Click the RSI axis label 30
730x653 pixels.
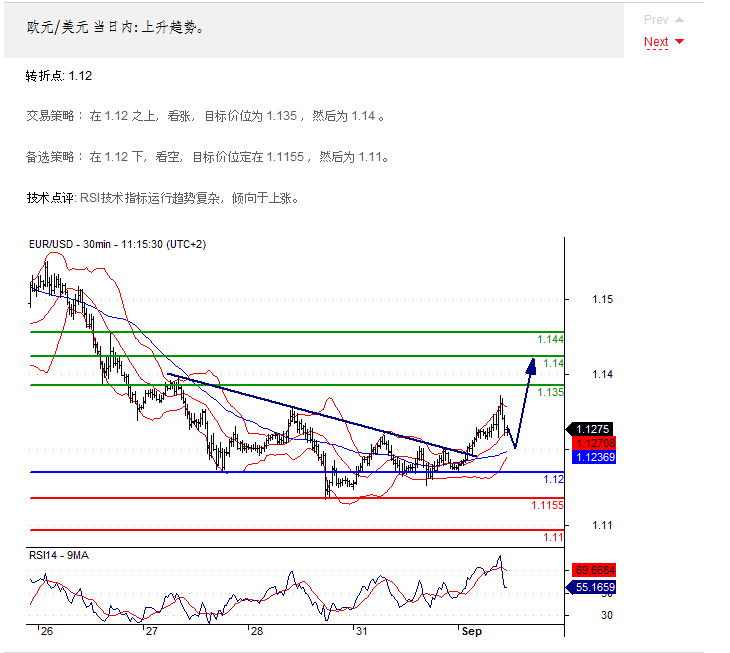coord(607,615)
